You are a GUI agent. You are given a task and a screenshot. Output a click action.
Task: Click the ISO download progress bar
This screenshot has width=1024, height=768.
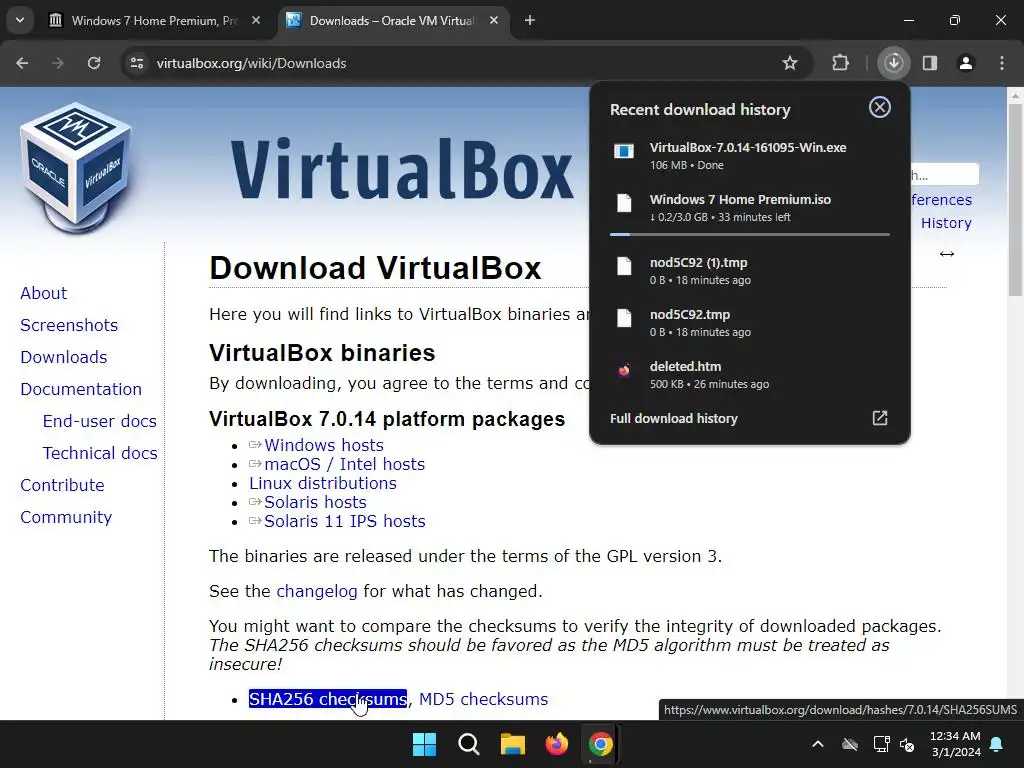point(750,234)
